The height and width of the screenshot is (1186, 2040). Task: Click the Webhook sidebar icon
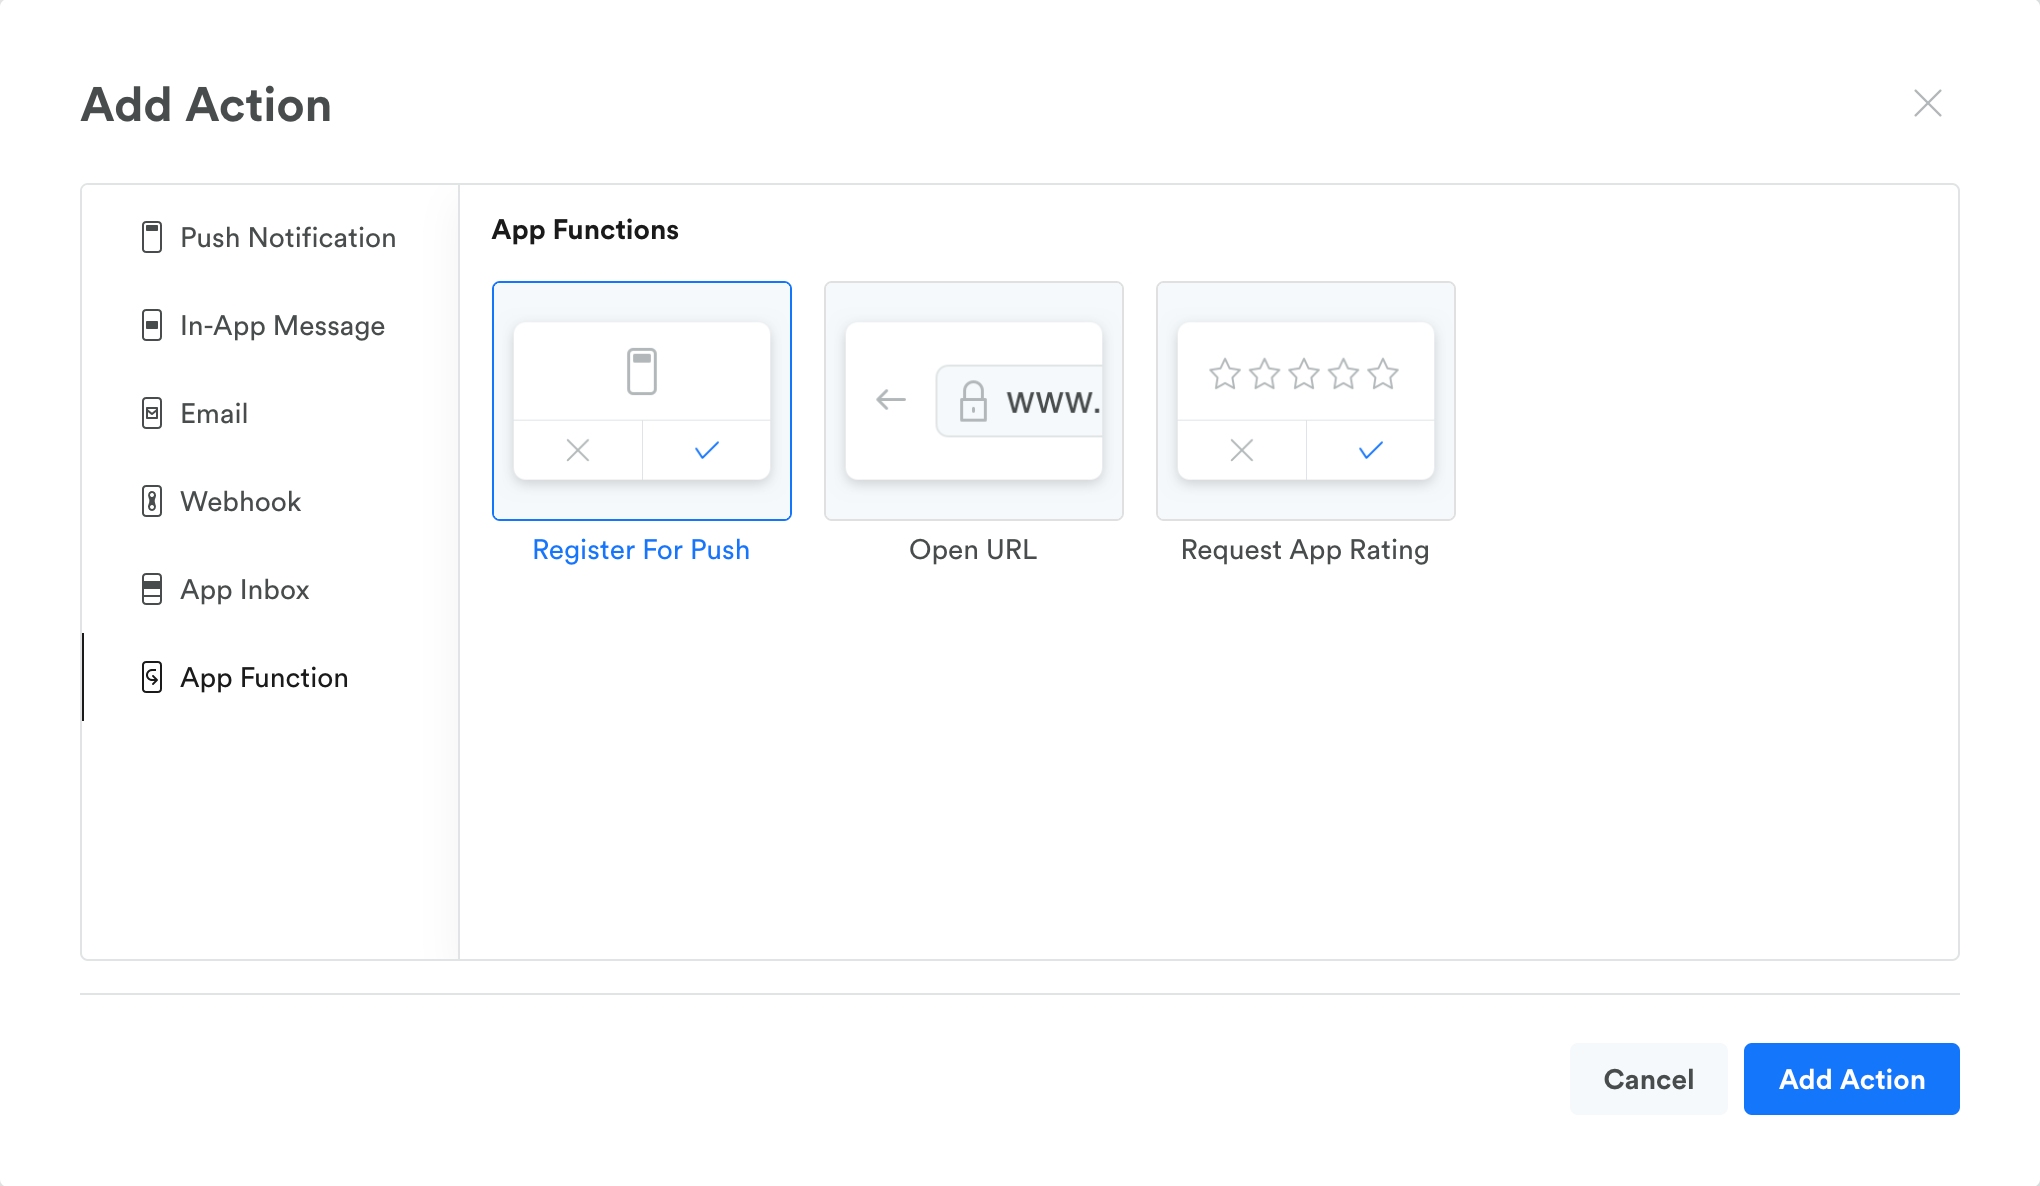(152, 502)
